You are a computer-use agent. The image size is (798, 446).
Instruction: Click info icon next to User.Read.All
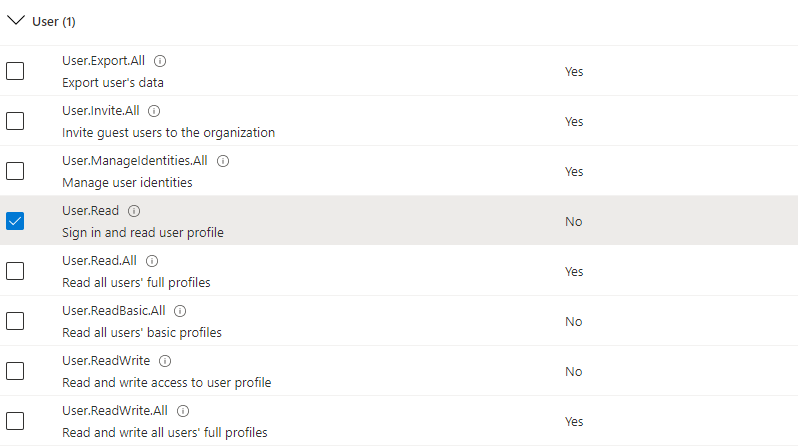coord(152,261)
